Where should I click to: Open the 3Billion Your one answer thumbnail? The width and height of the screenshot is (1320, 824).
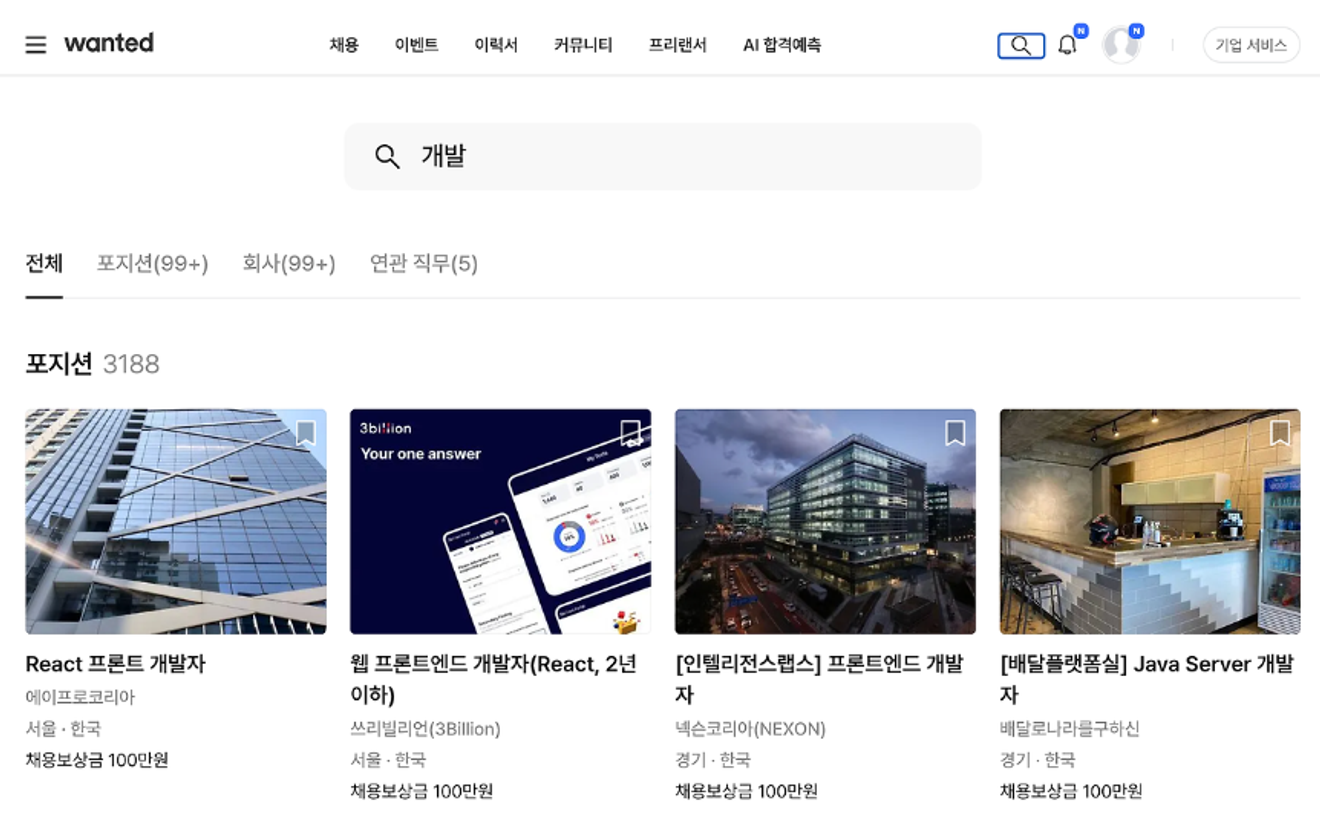(x=500, y=521)
